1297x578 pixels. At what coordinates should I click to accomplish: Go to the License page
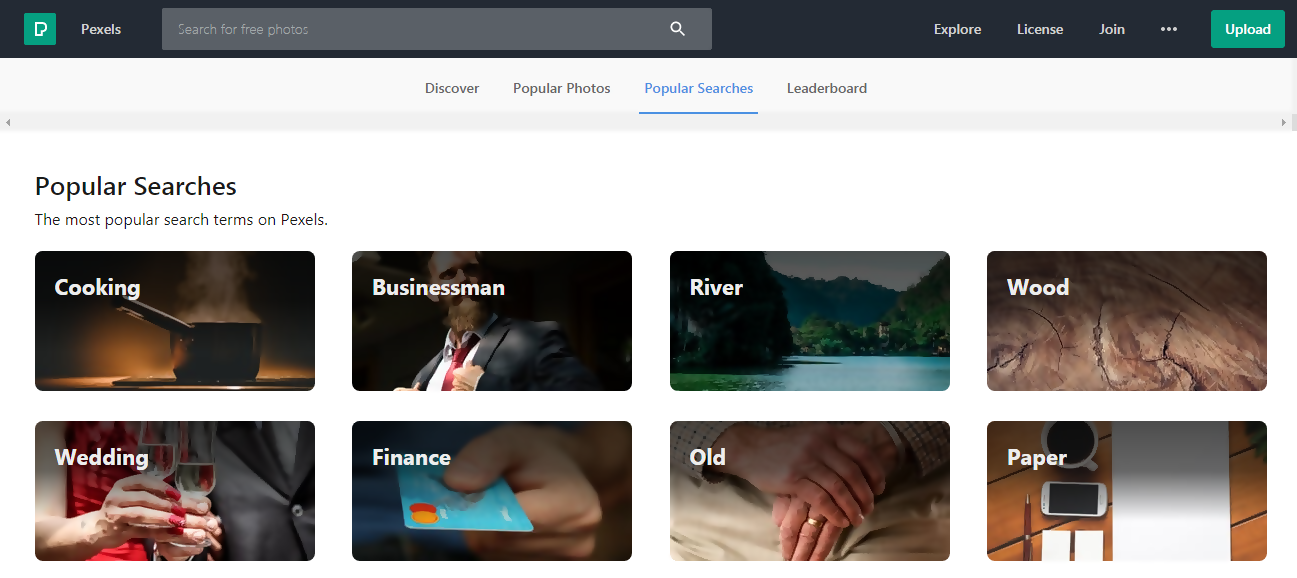1040,29
